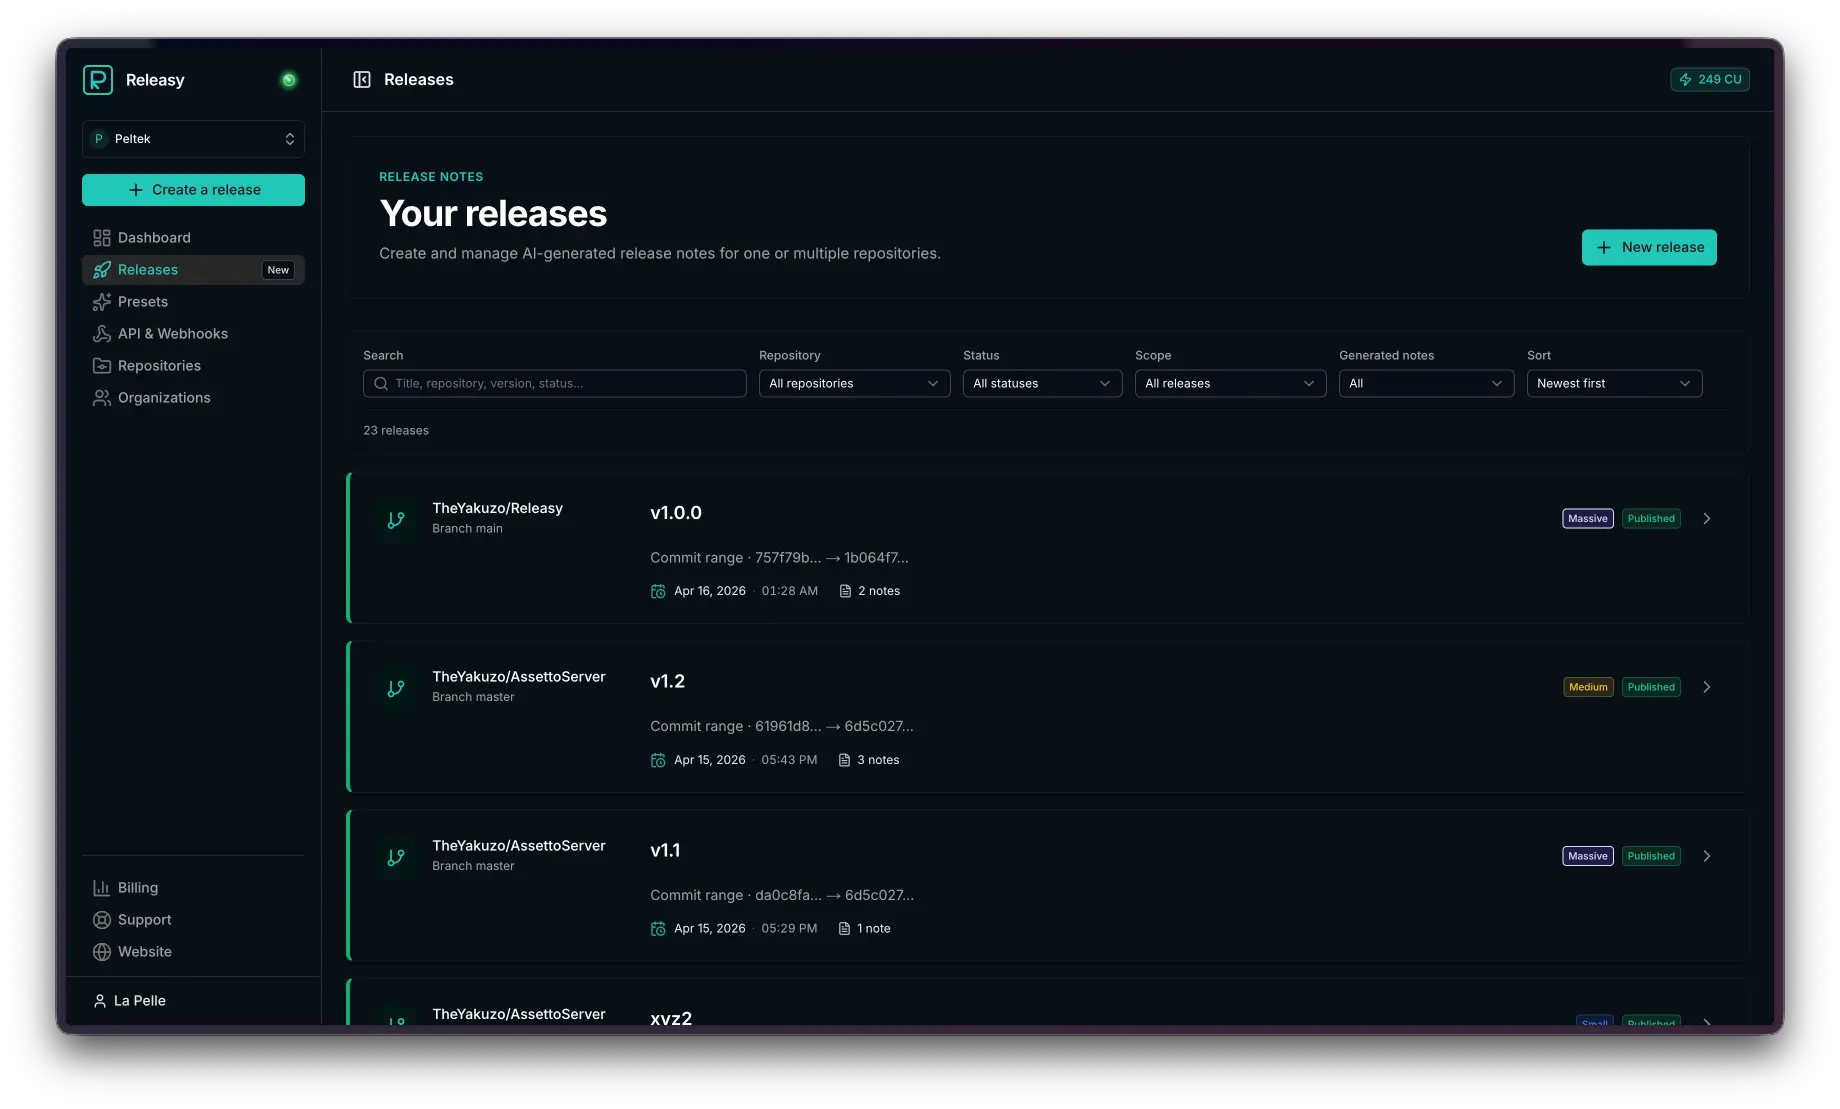Click the API & Webhooks webhook icon
This screenshot has width=1840, height=1109.
pos(102,334)
